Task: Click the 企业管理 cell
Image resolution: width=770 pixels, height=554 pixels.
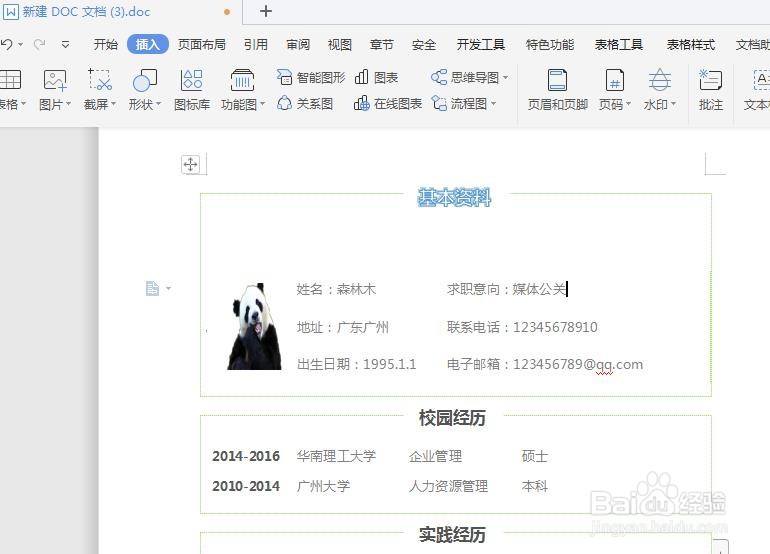Action: 436,456
